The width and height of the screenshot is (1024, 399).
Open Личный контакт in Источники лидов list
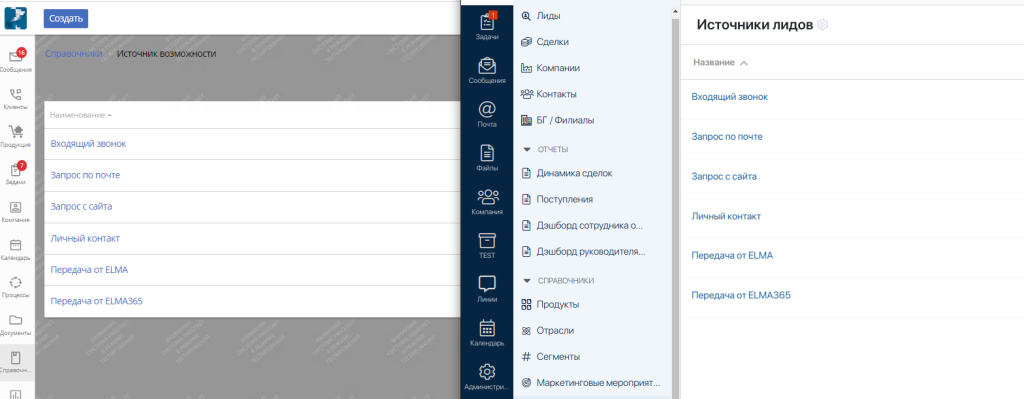pyautogui.click(x=726, y=216)
